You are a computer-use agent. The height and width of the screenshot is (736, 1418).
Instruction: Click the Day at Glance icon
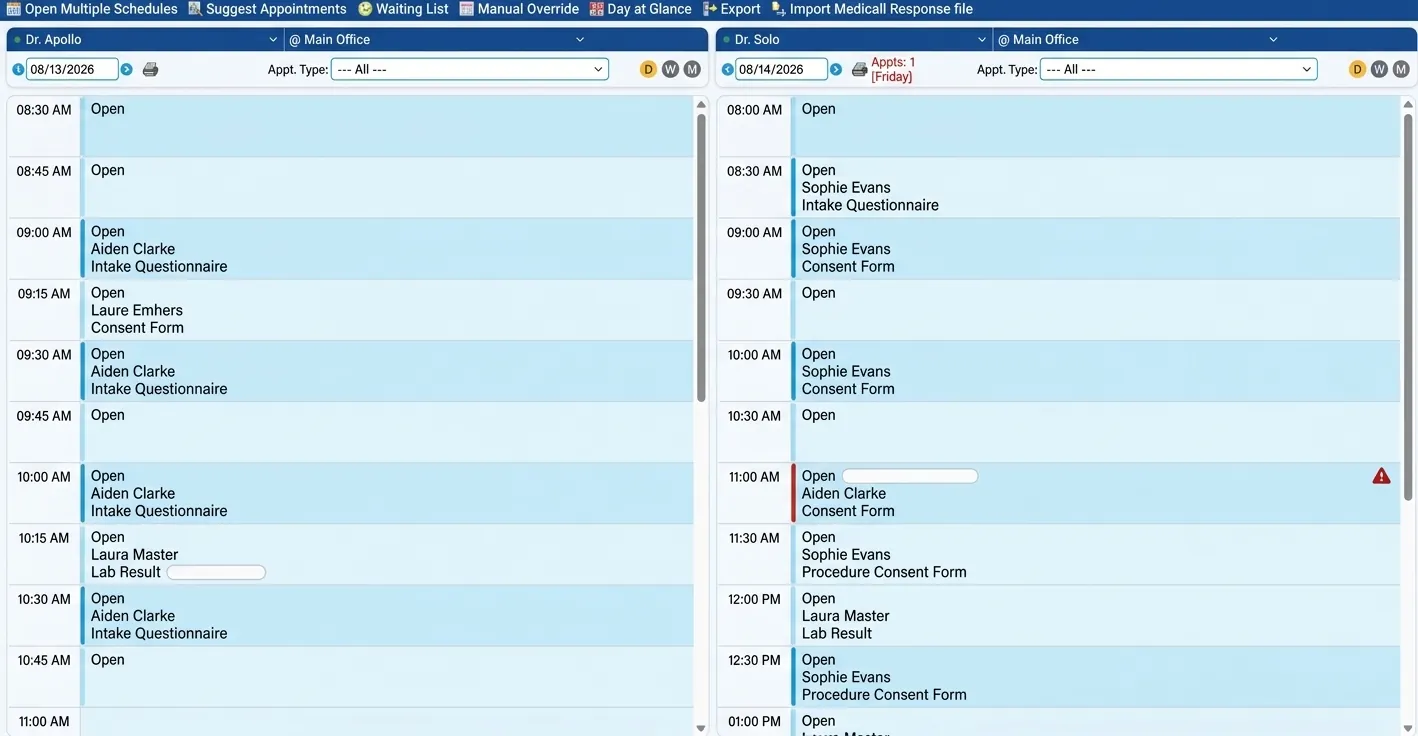pyautogui.click(x=596, y=9)
